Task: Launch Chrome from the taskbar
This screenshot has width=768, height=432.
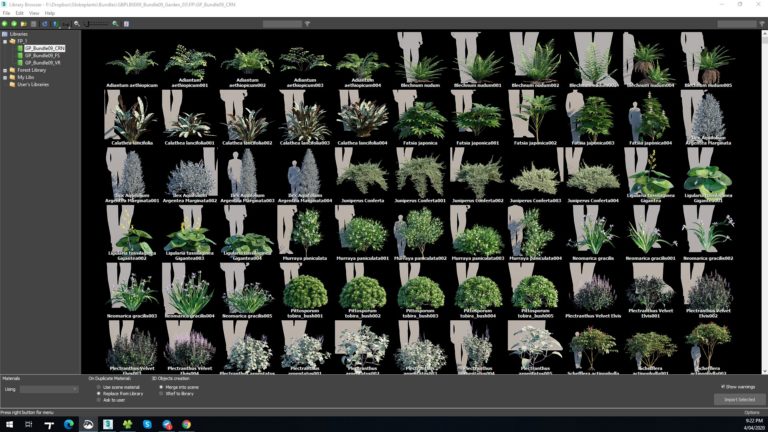Action: click(x=186, y=424)
